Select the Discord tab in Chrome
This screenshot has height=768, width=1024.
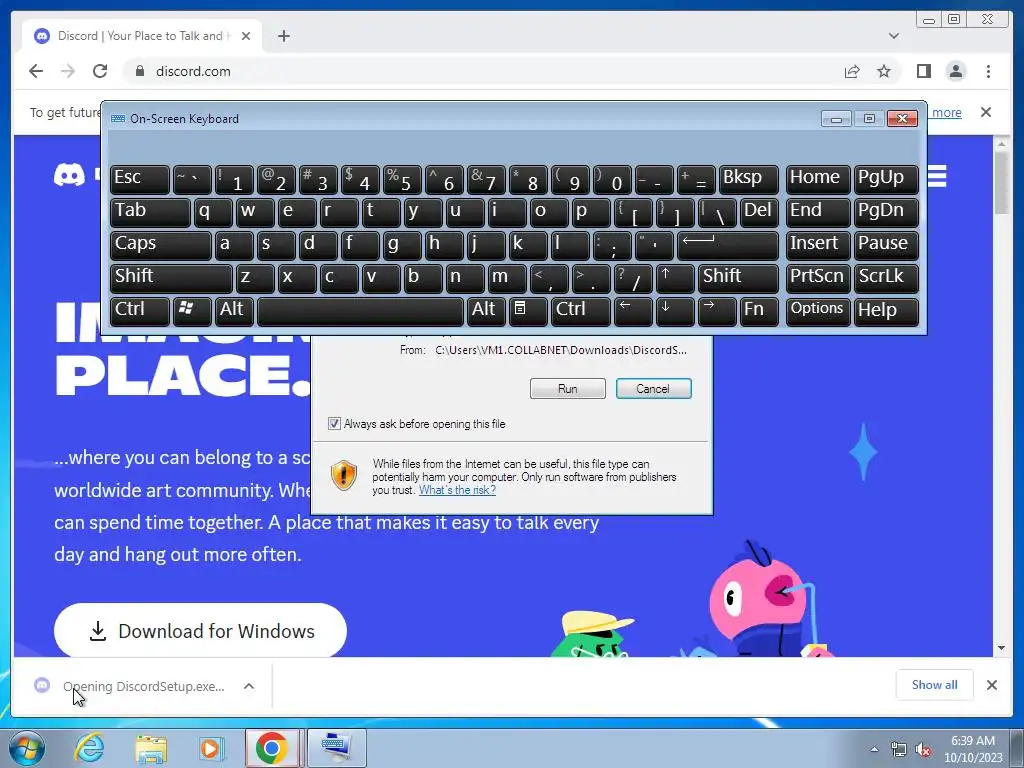(142, 36)
